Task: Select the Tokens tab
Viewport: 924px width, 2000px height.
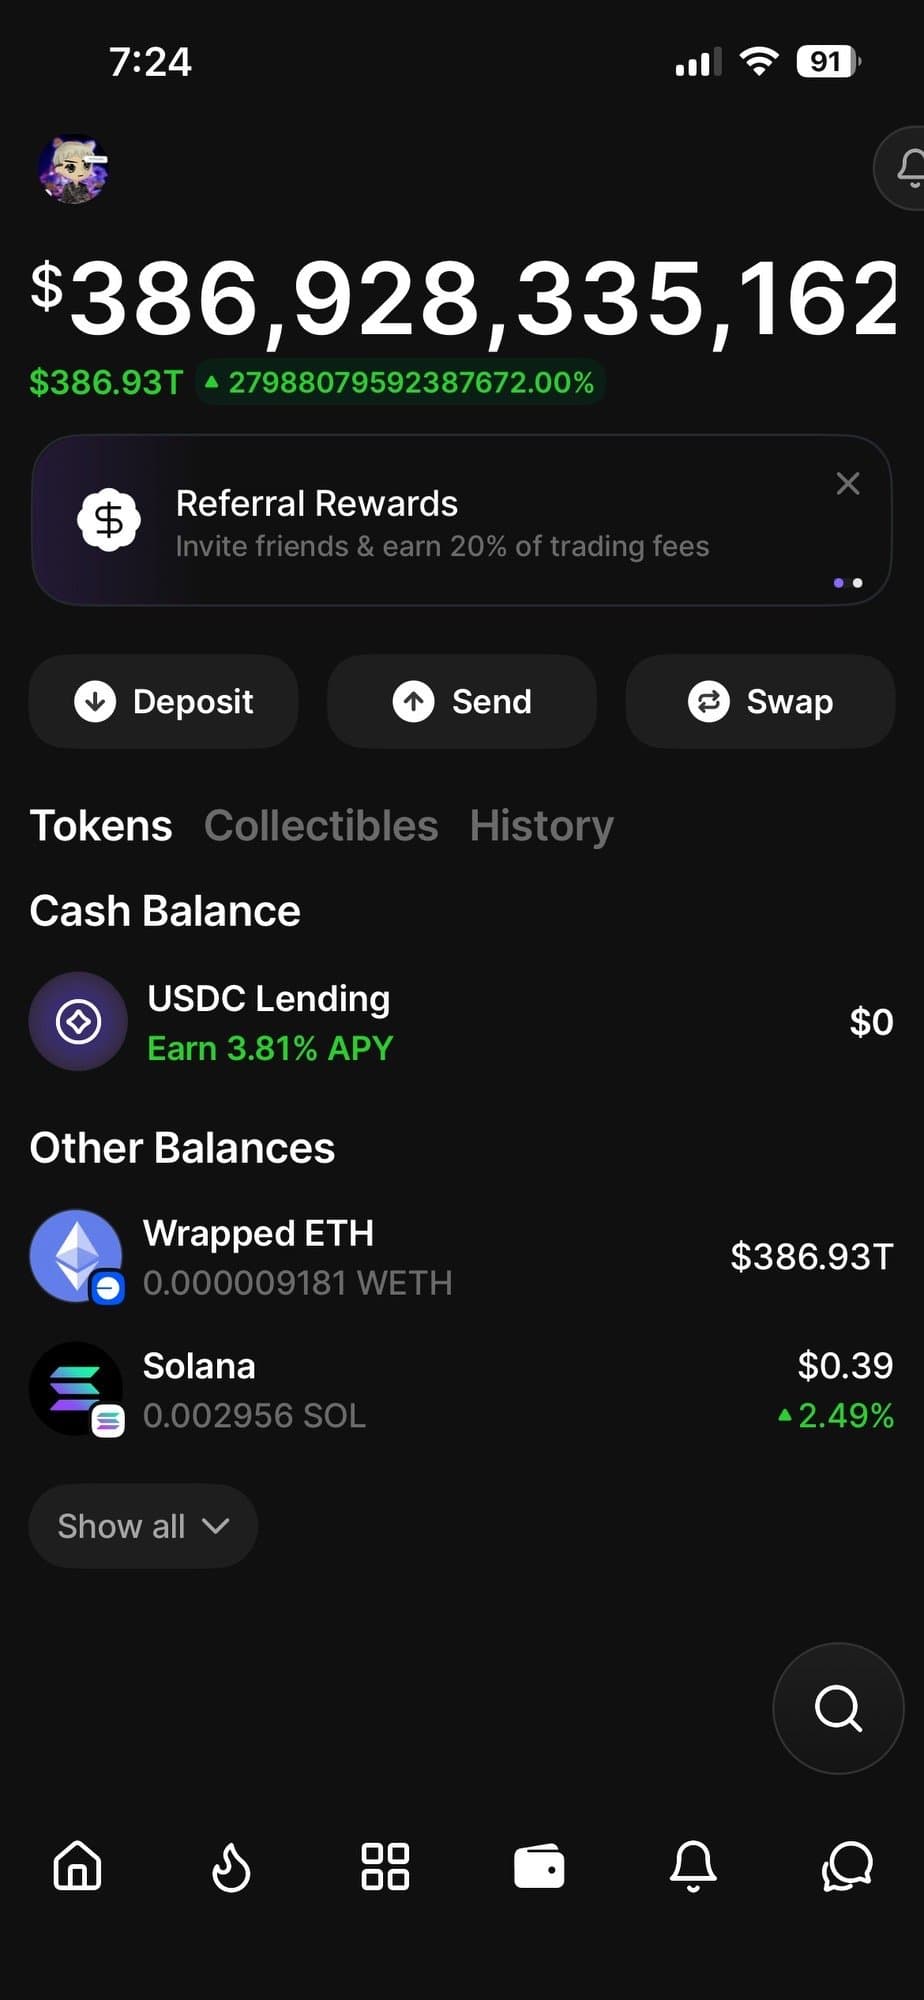Action: [101, 826]
